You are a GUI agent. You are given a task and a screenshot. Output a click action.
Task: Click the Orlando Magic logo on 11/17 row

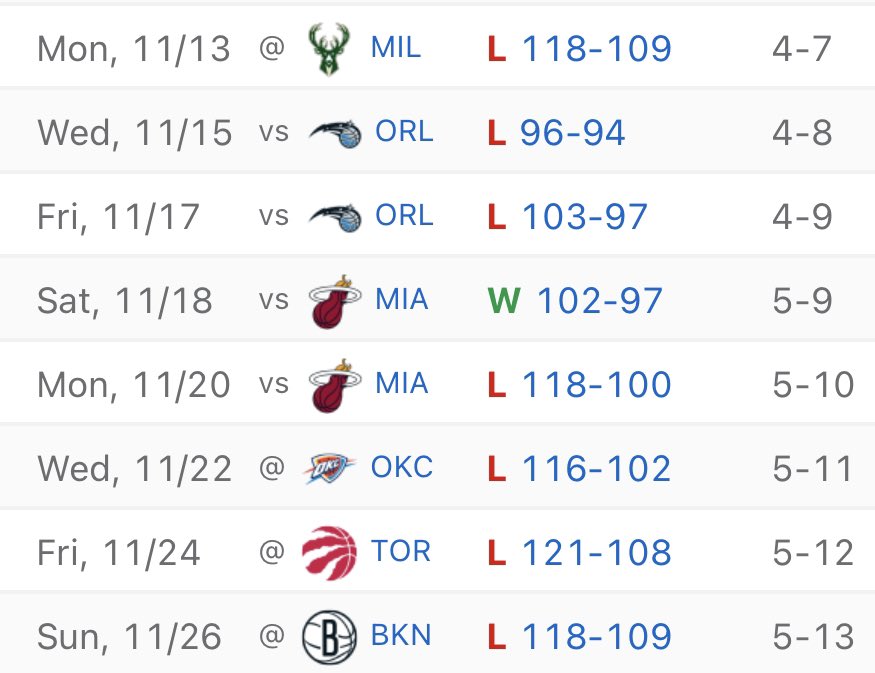coord(335,218)
